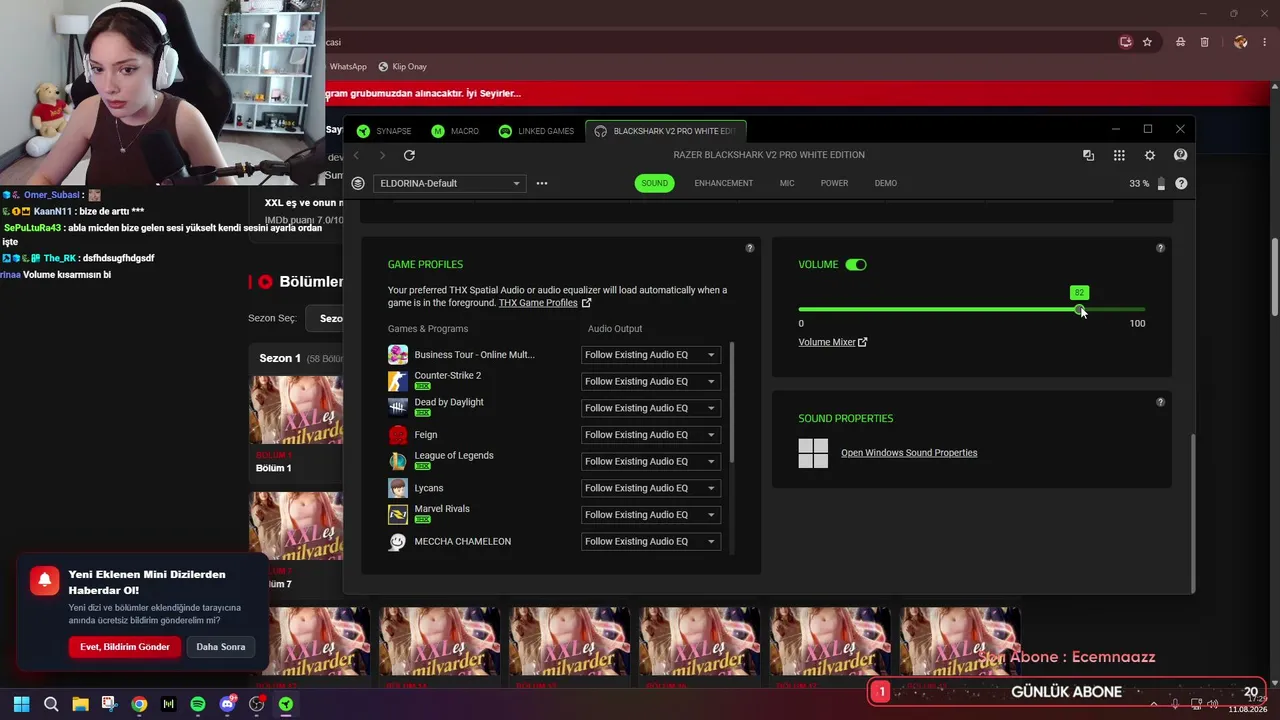Open the Razer modules grid icon
The height and width of the screenshot is (720, 1280).
(x=1119, y=155)
